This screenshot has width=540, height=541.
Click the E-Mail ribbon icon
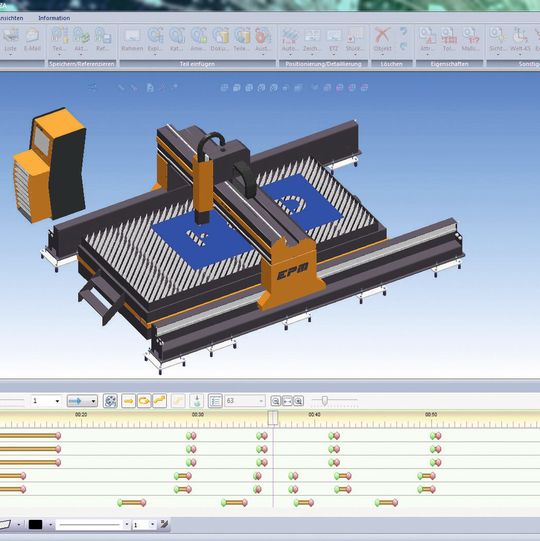pyautogui.click(x=32, y=36)
